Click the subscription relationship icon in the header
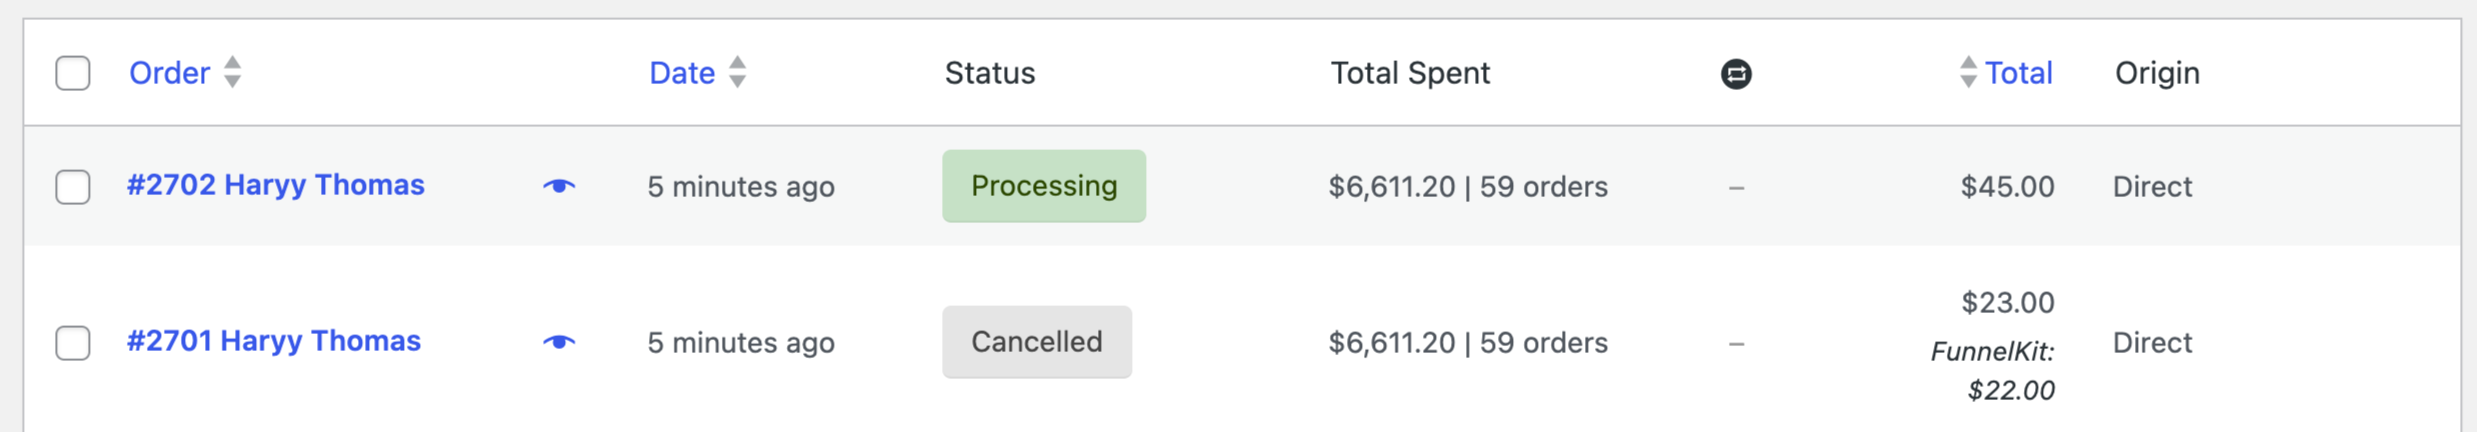The width and height of the screenshot is (2477, 432). click(x=1736, y=74)
